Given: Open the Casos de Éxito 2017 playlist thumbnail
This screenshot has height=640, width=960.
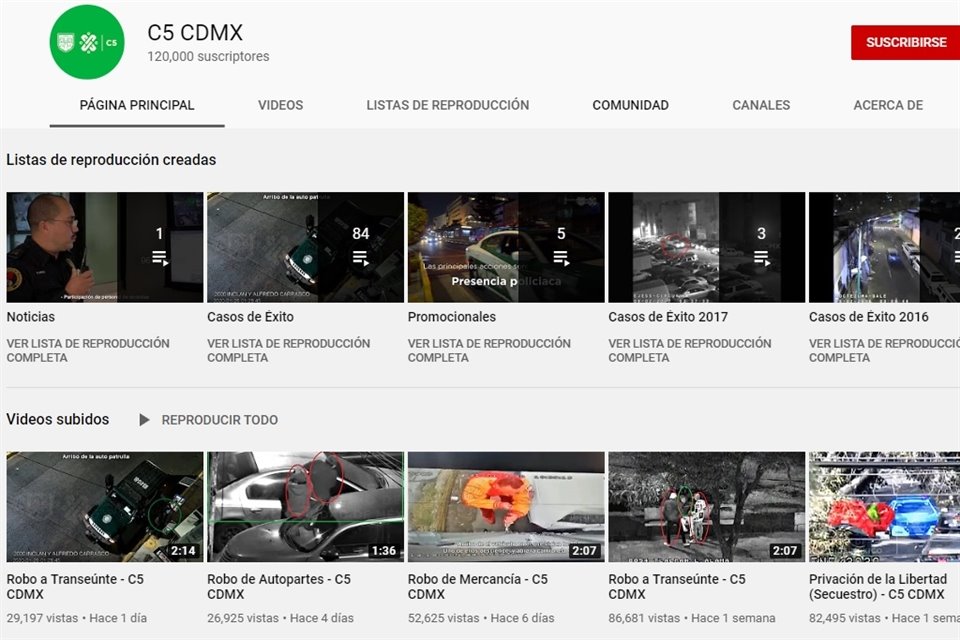Looking at the screenshot, I should click(x=707, y=247).
